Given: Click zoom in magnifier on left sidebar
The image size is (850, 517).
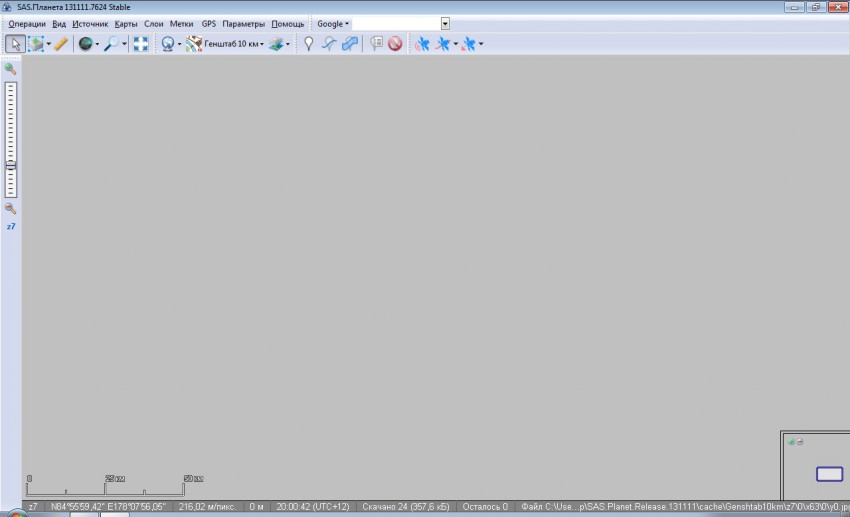Looking at the screenshot, I should (10, 69).
